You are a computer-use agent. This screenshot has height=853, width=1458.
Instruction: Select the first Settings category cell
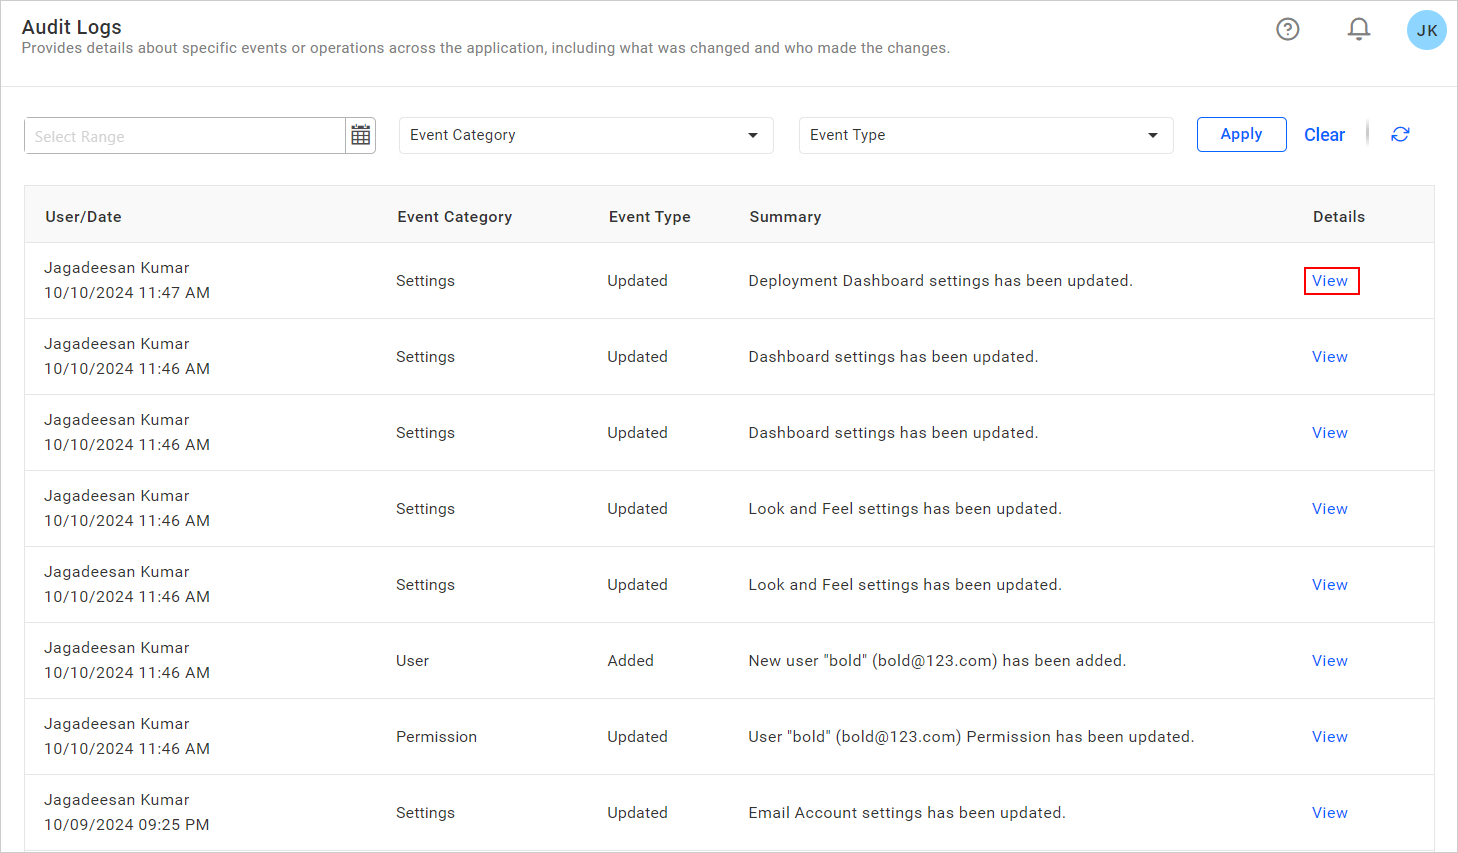pos(425,281)
